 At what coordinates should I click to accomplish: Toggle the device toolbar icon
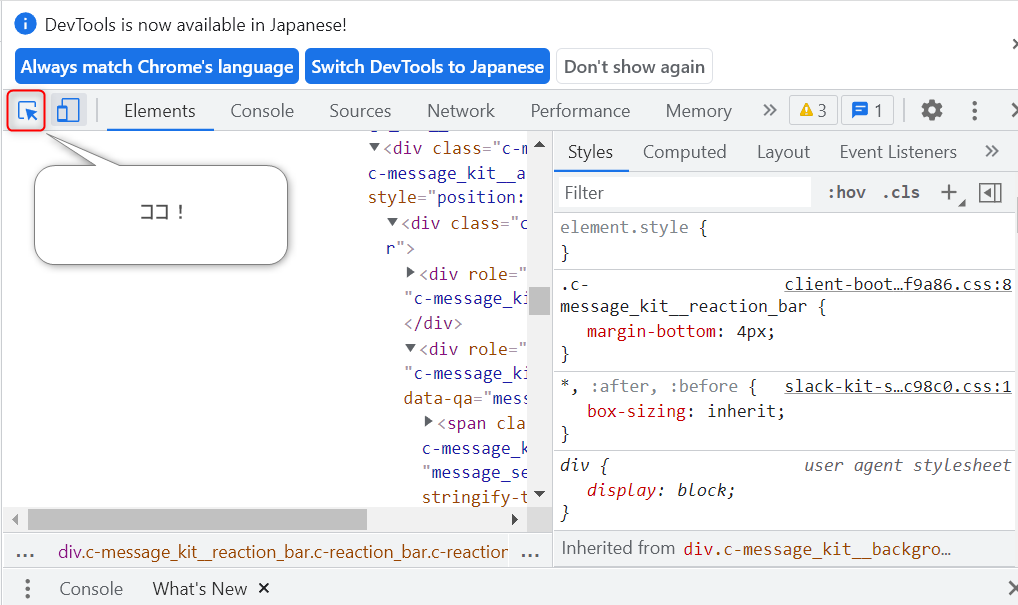tap(68, 110)
